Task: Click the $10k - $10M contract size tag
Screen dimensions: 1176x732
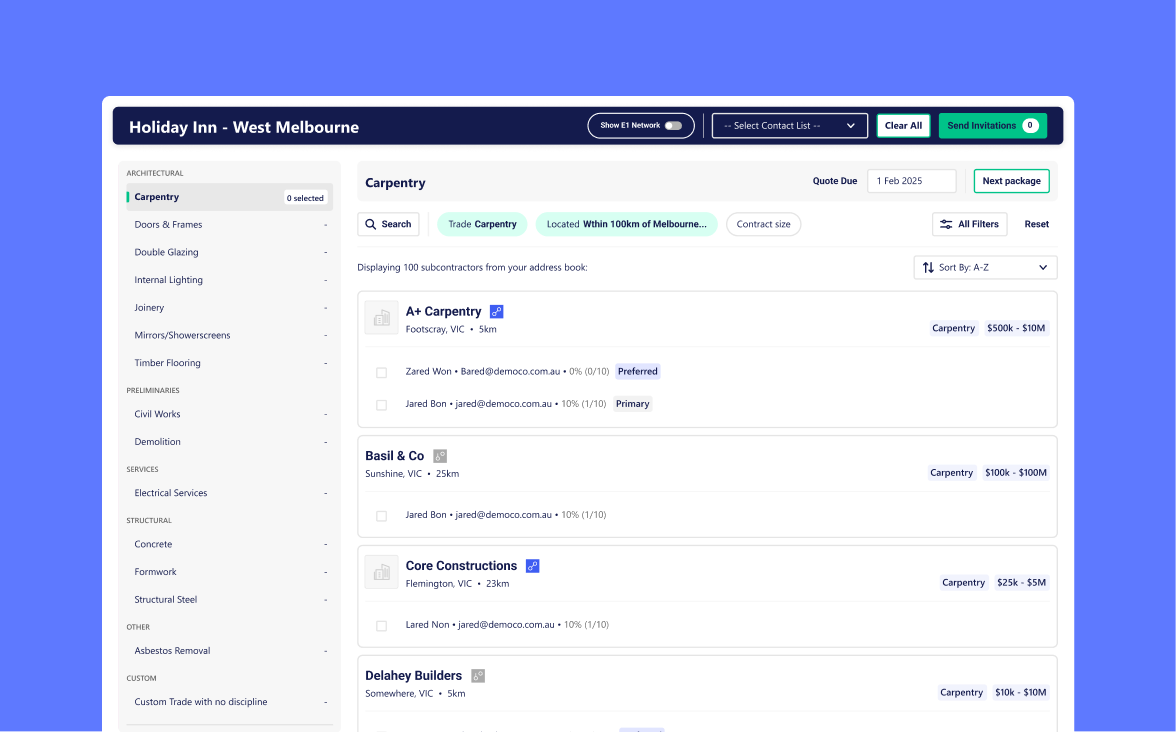Action: [x=1020, y=692]
